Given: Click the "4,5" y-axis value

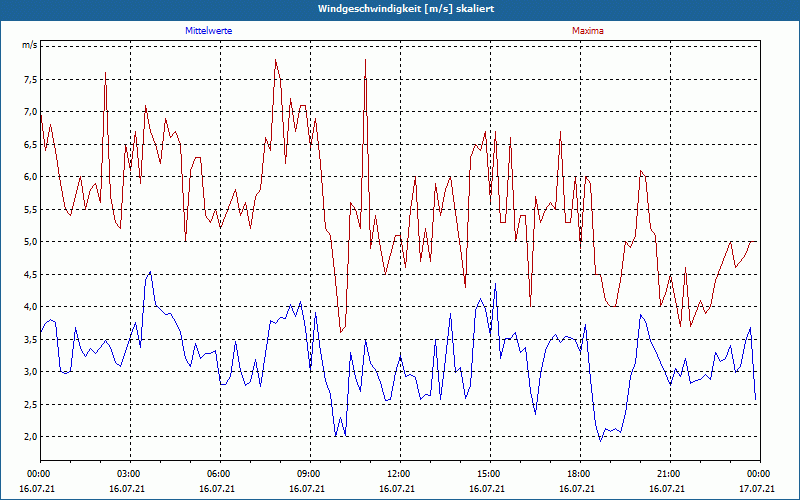Looking at the screenshot, I should tap(31, 274).
